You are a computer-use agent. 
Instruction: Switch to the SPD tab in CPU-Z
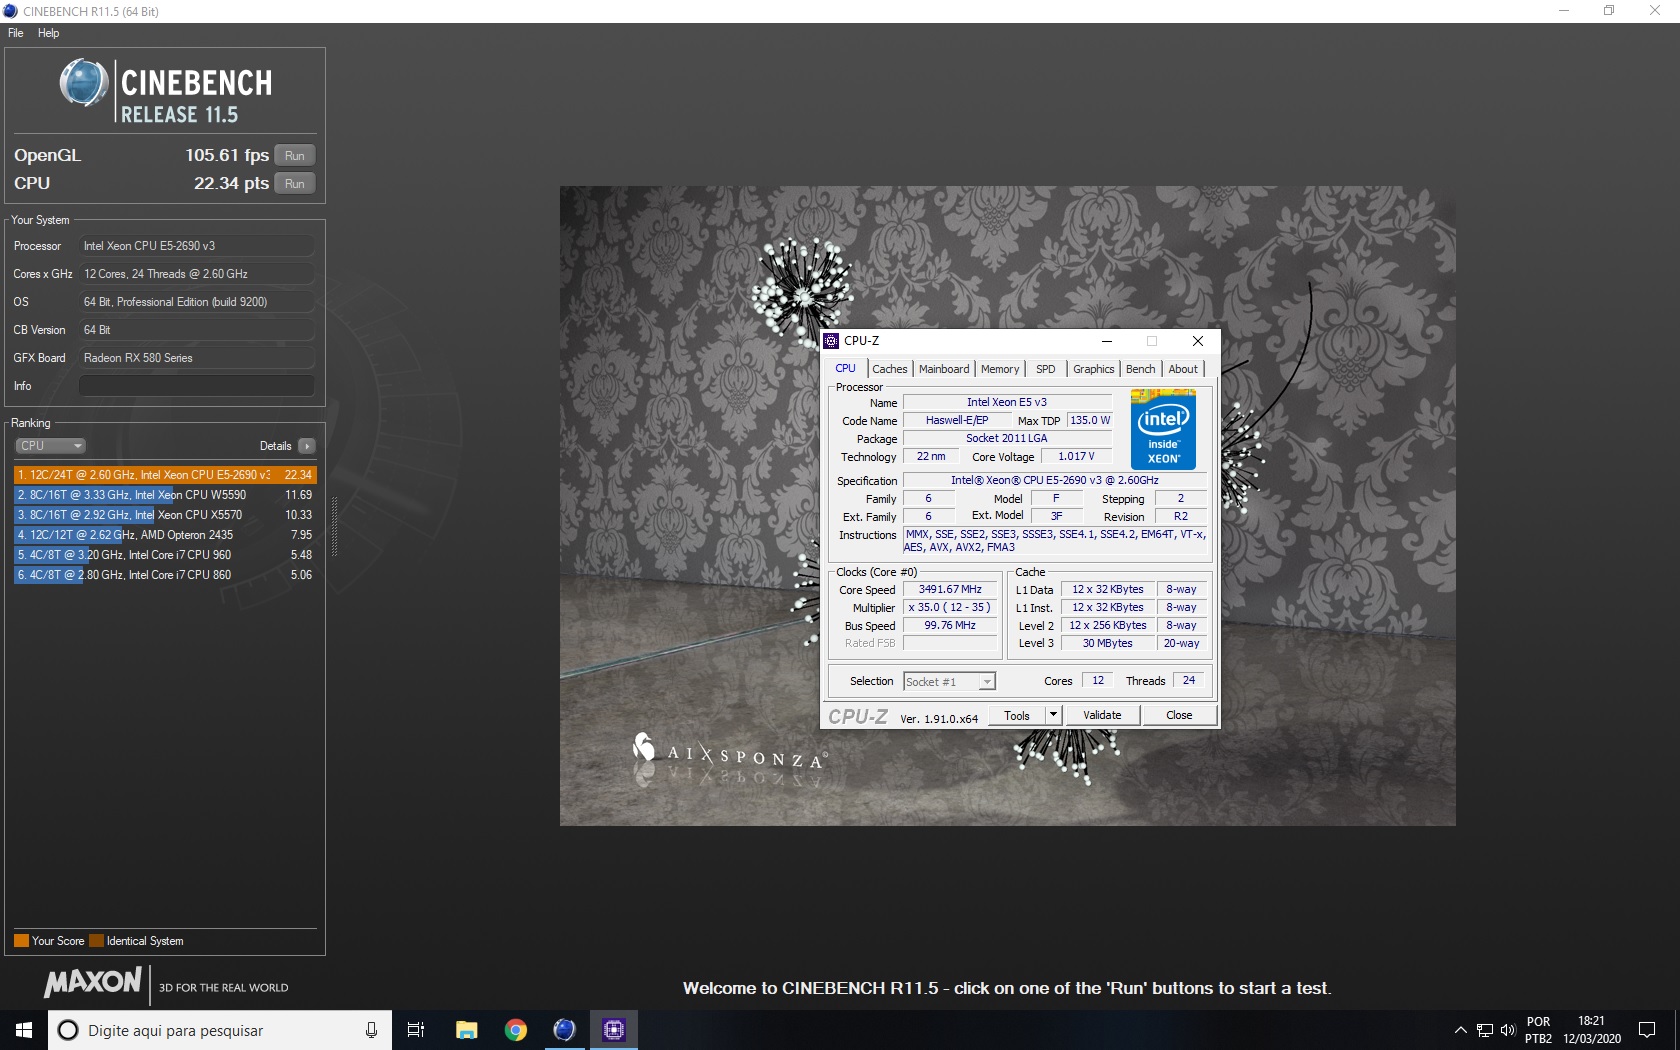click(1046, 369)
